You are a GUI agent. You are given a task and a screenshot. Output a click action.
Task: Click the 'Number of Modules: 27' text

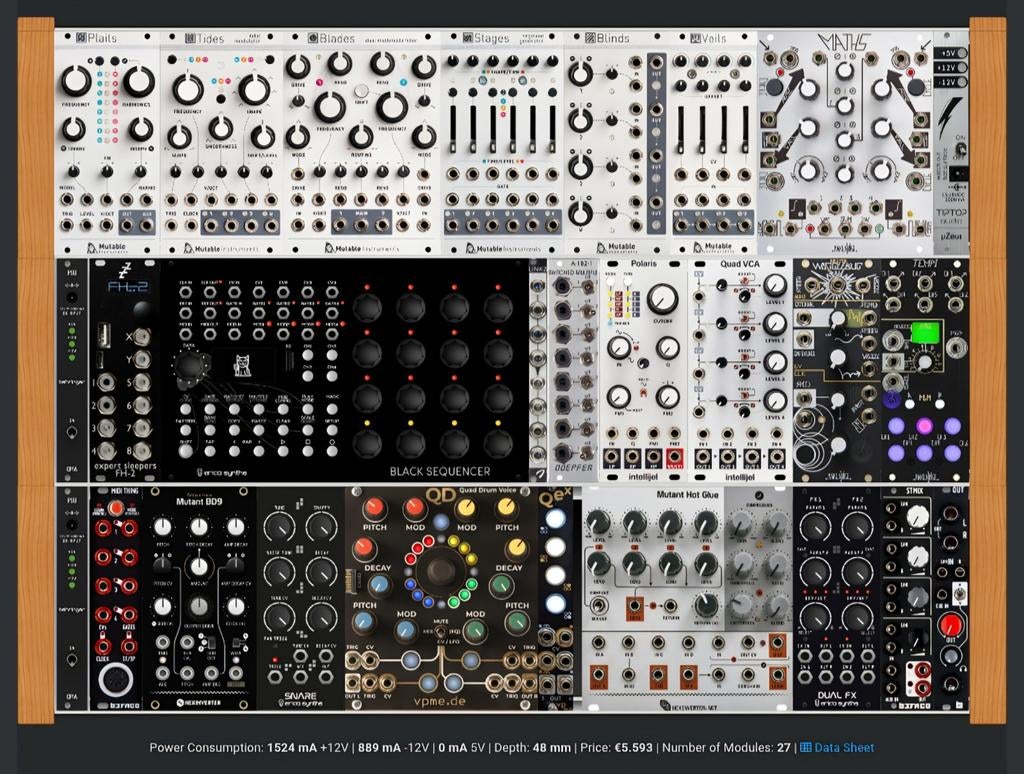[726, 747]
